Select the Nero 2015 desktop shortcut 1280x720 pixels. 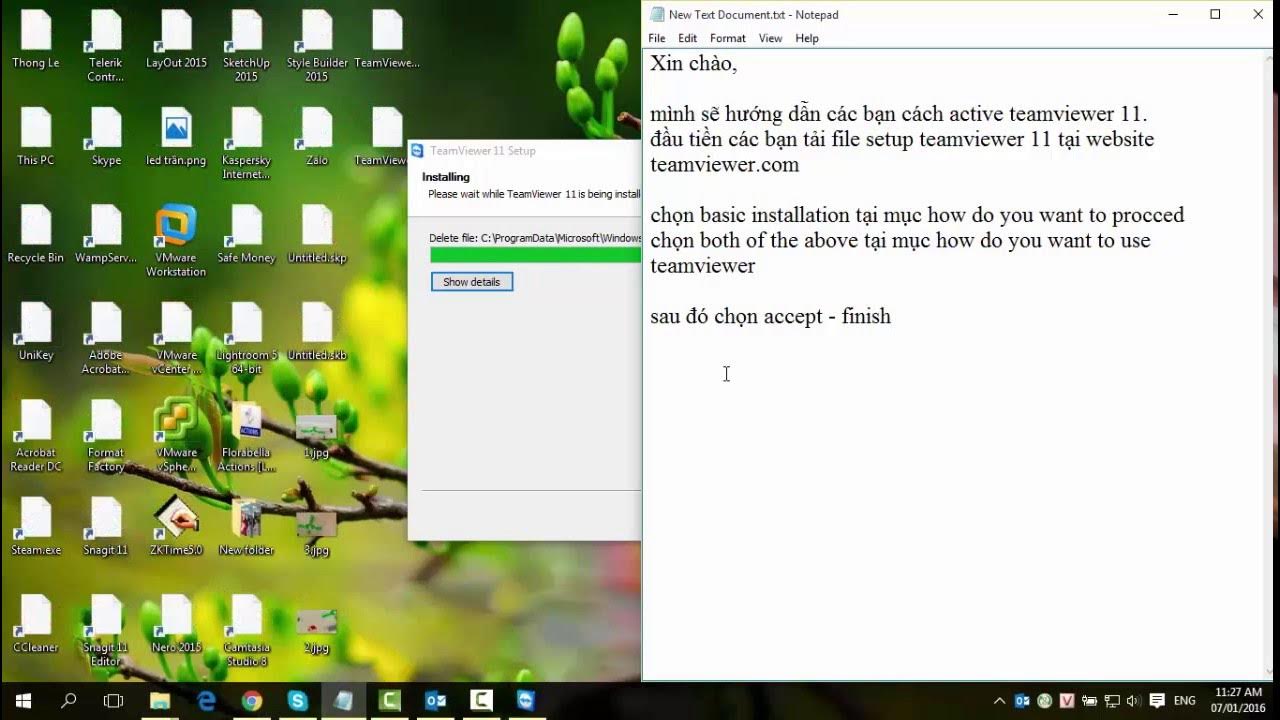[176, 623]
